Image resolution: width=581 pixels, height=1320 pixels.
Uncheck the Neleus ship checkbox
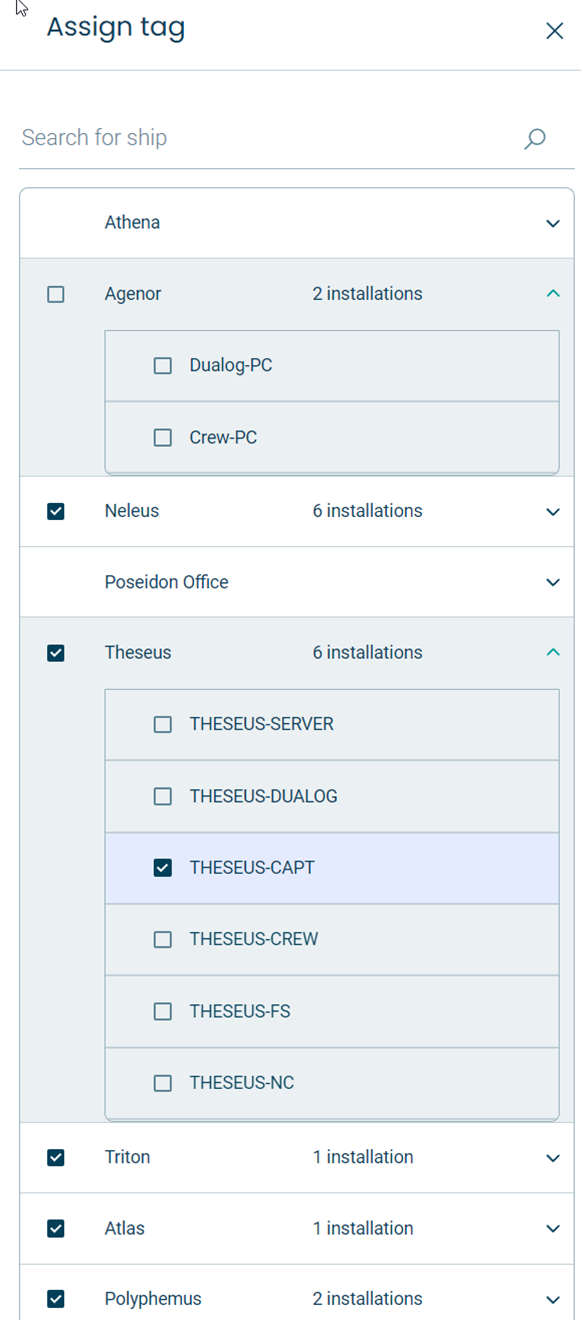point(56,511)
